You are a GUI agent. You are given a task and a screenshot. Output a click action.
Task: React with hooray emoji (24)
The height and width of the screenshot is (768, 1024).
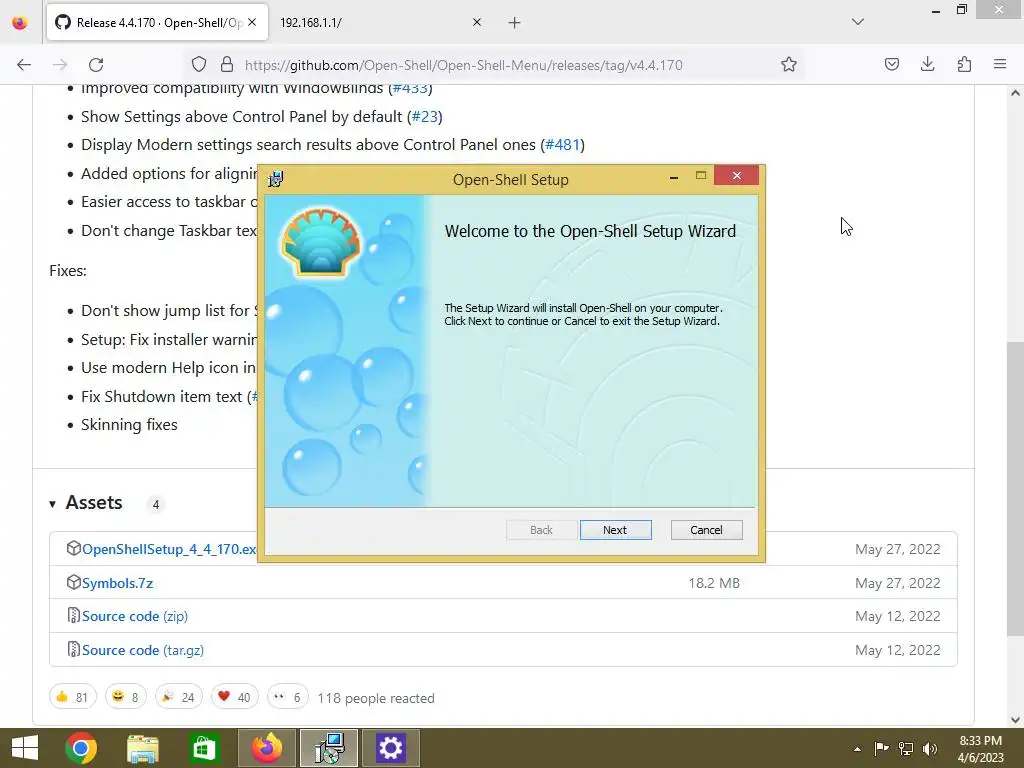[178, 697]
